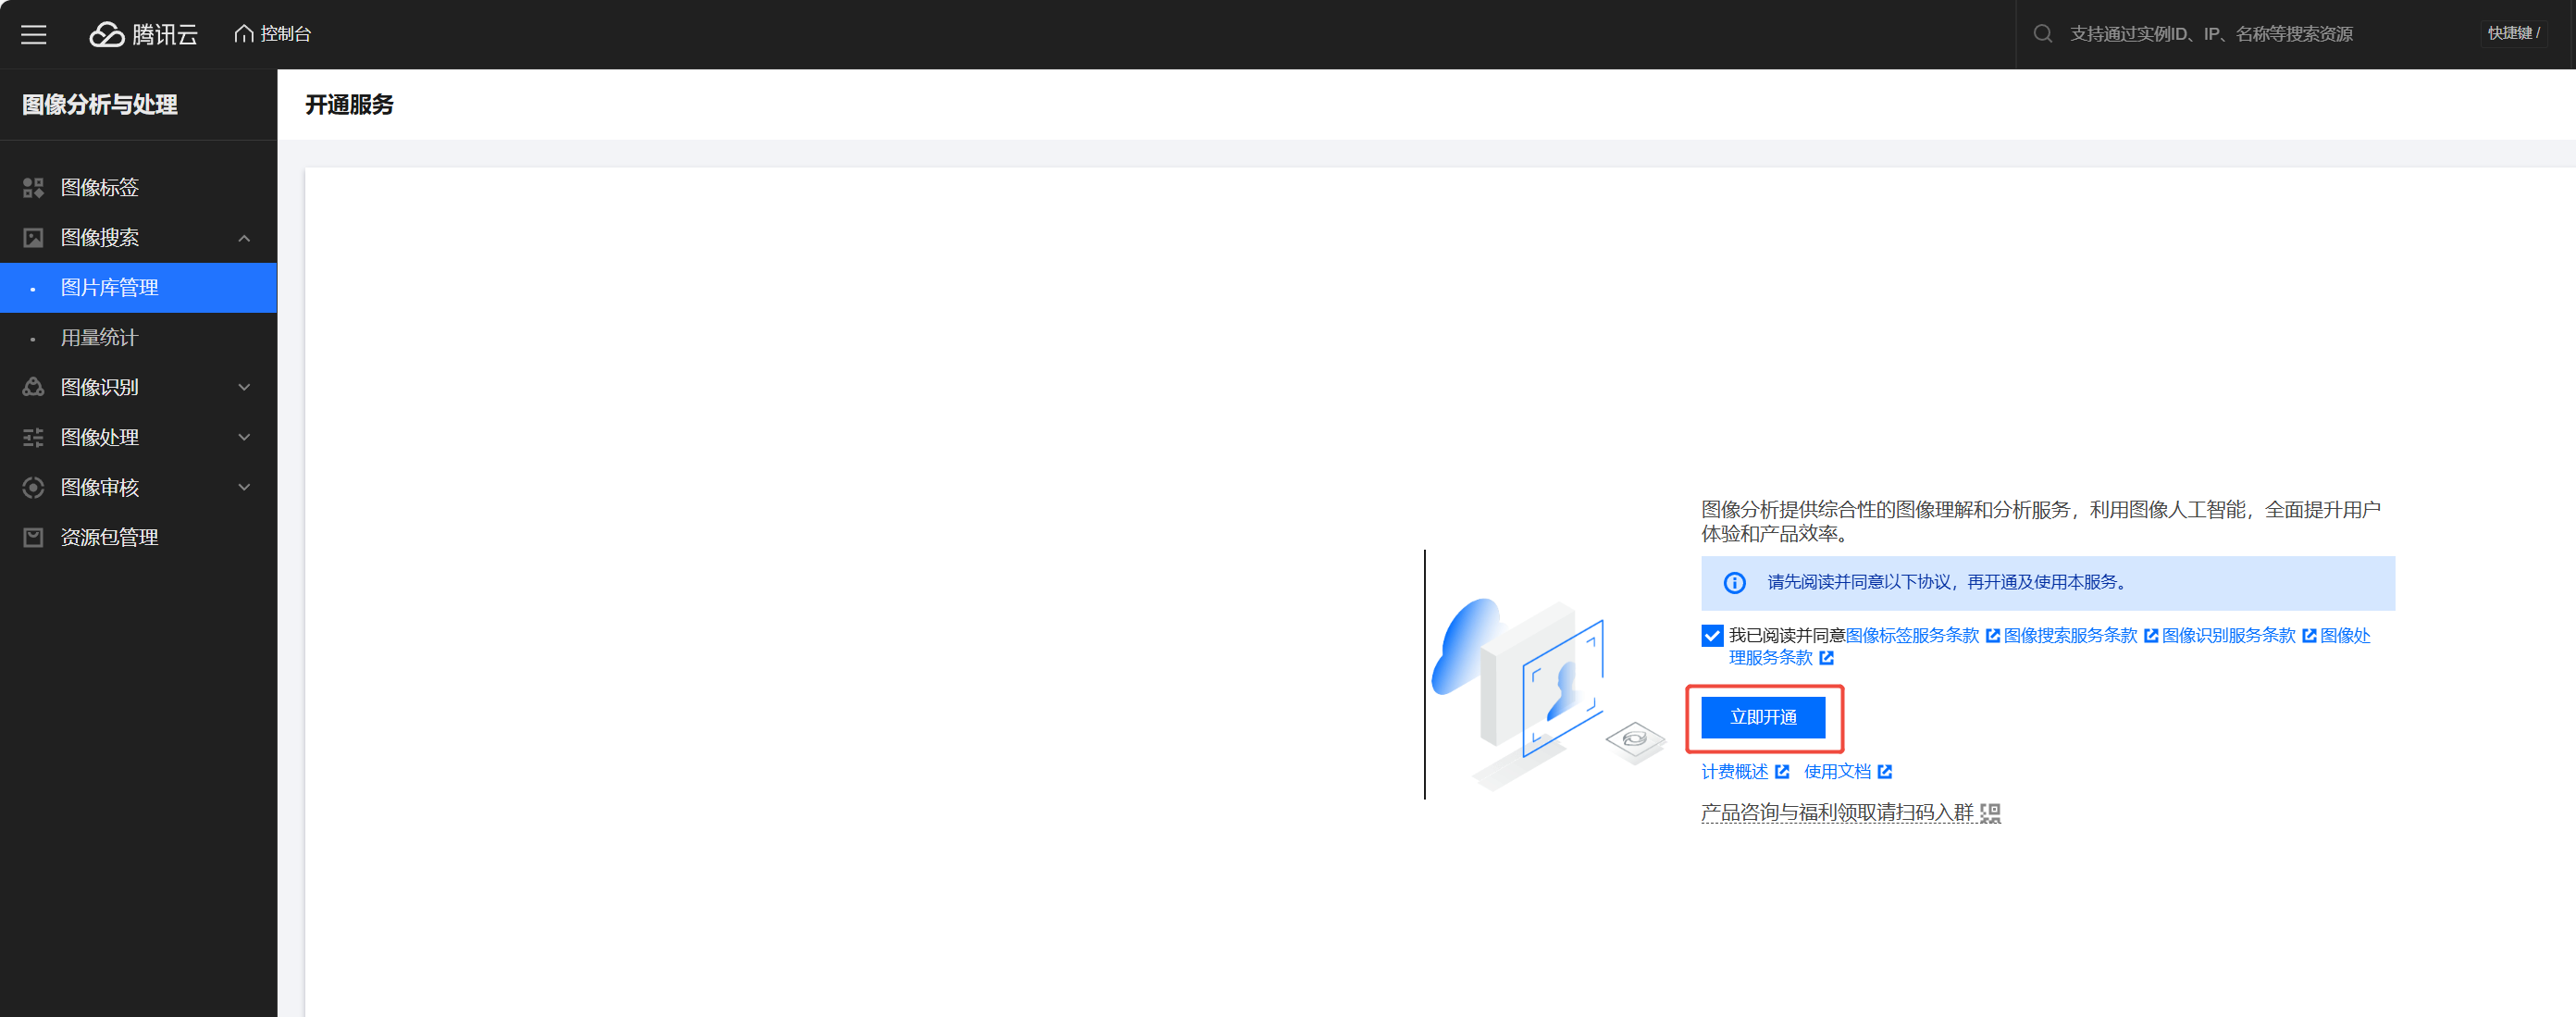
Task: Expand the 图像审核 section chevron
Action: (x=244, y=488)
